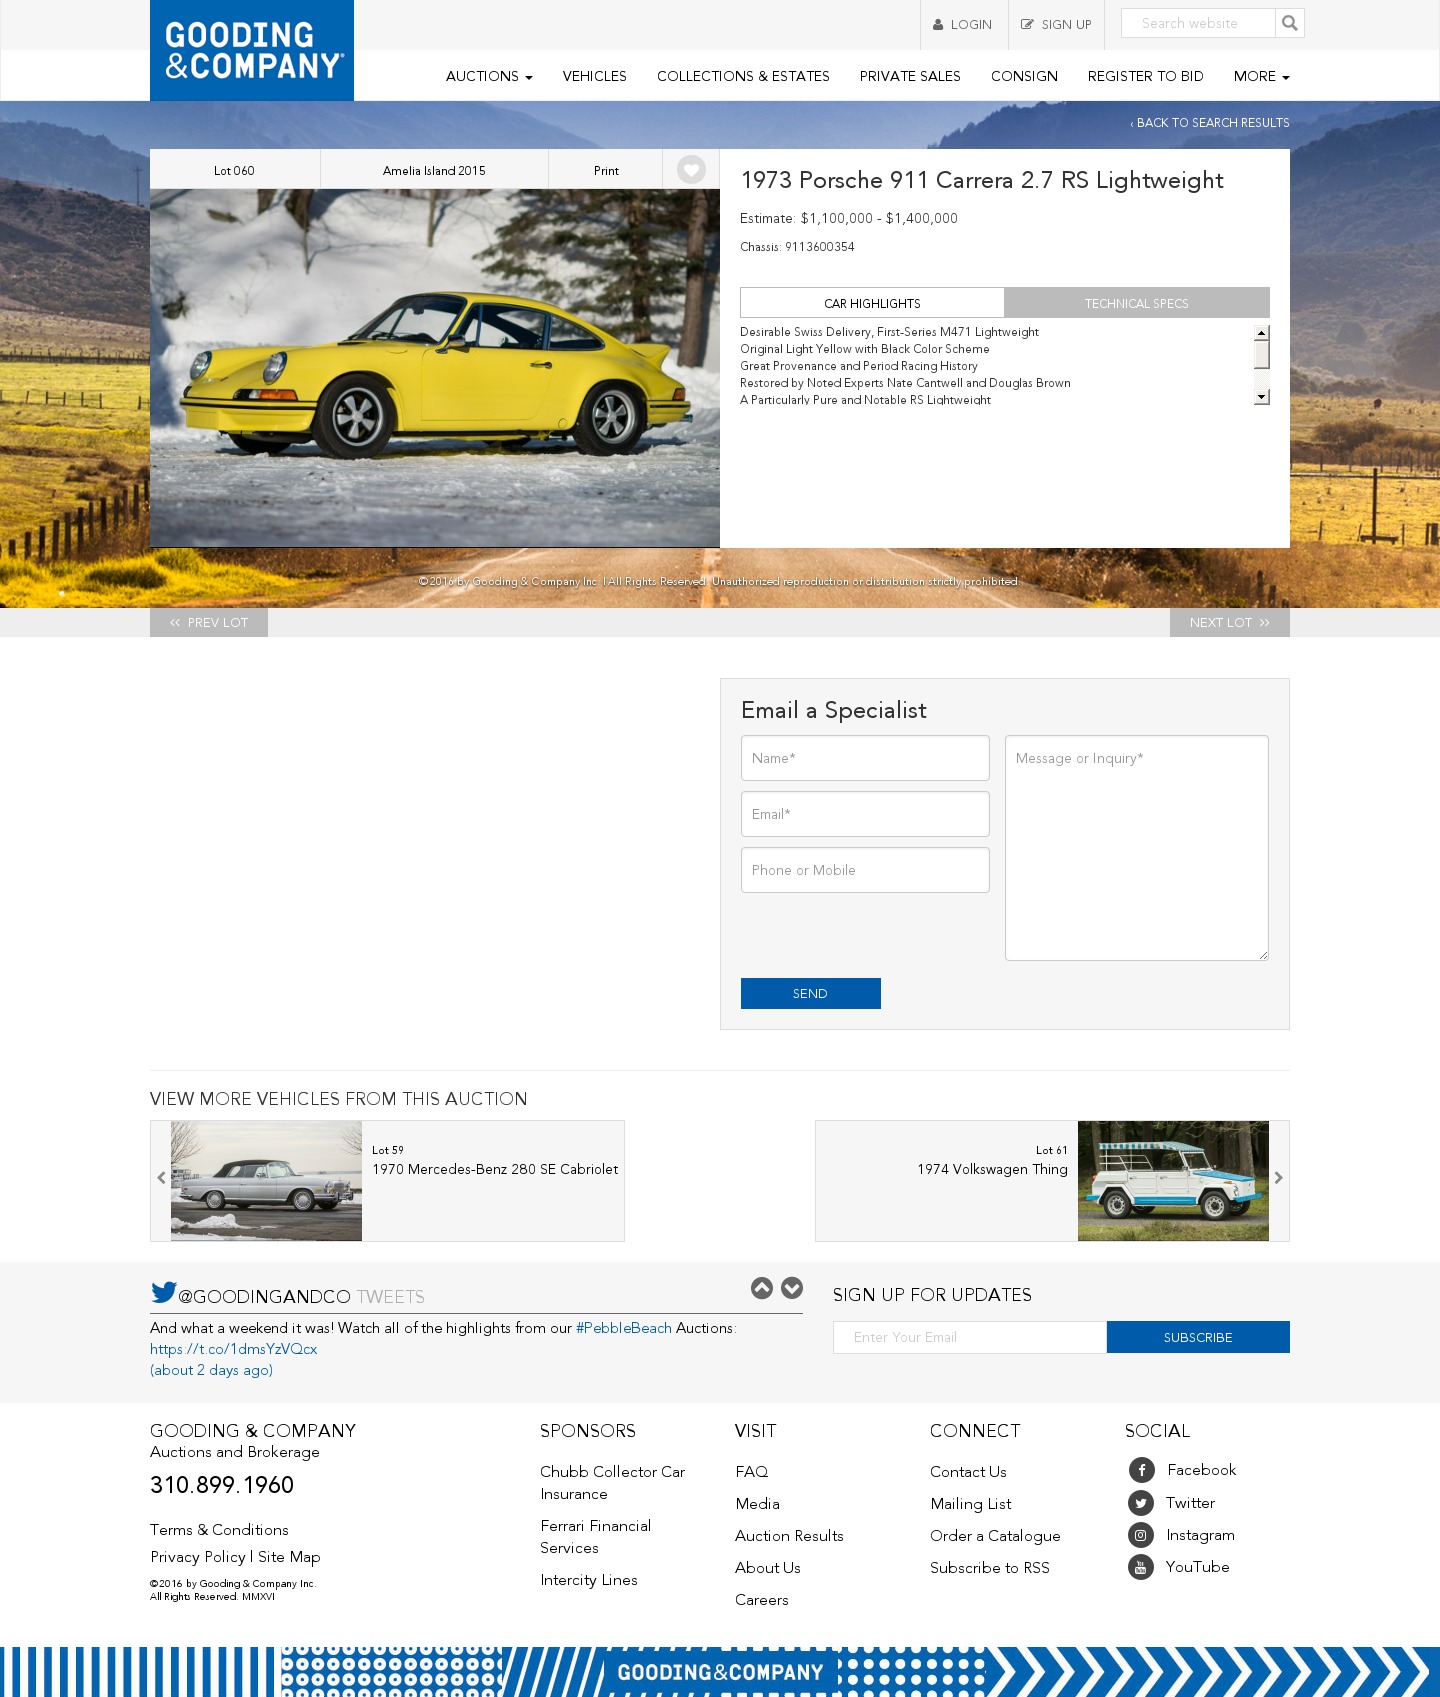Viewport: 1440px width, 1697px height.
Task: Click the favorite heart icon
Action: tap(691, 170)
